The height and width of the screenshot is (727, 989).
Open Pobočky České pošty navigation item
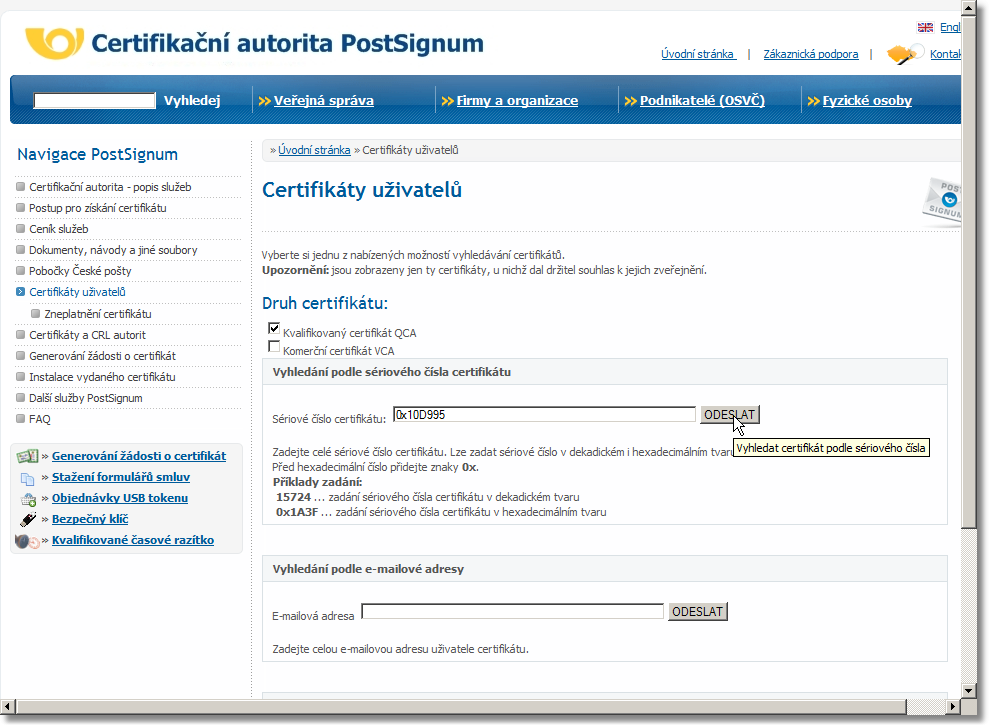pyautogui.click(x=80, y=271)
